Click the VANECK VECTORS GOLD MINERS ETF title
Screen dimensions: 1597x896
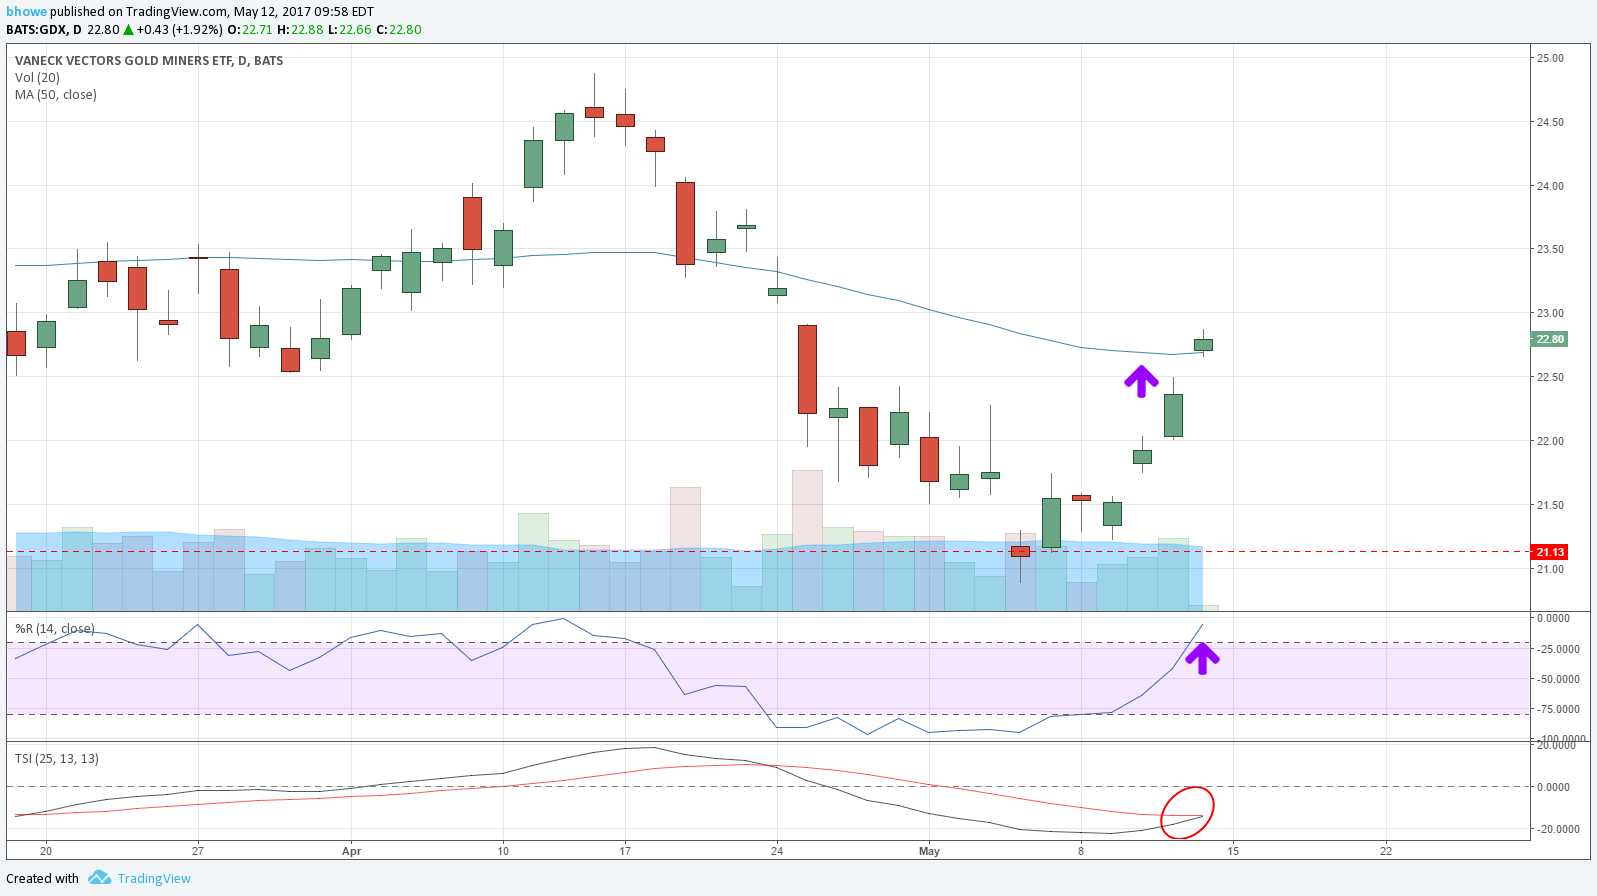tap(149, 61)
